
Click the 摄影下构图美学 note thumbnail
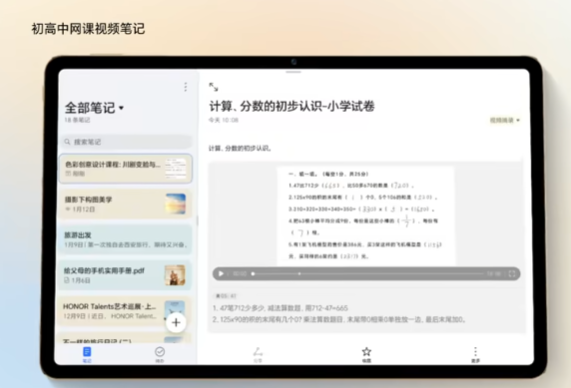176,204
